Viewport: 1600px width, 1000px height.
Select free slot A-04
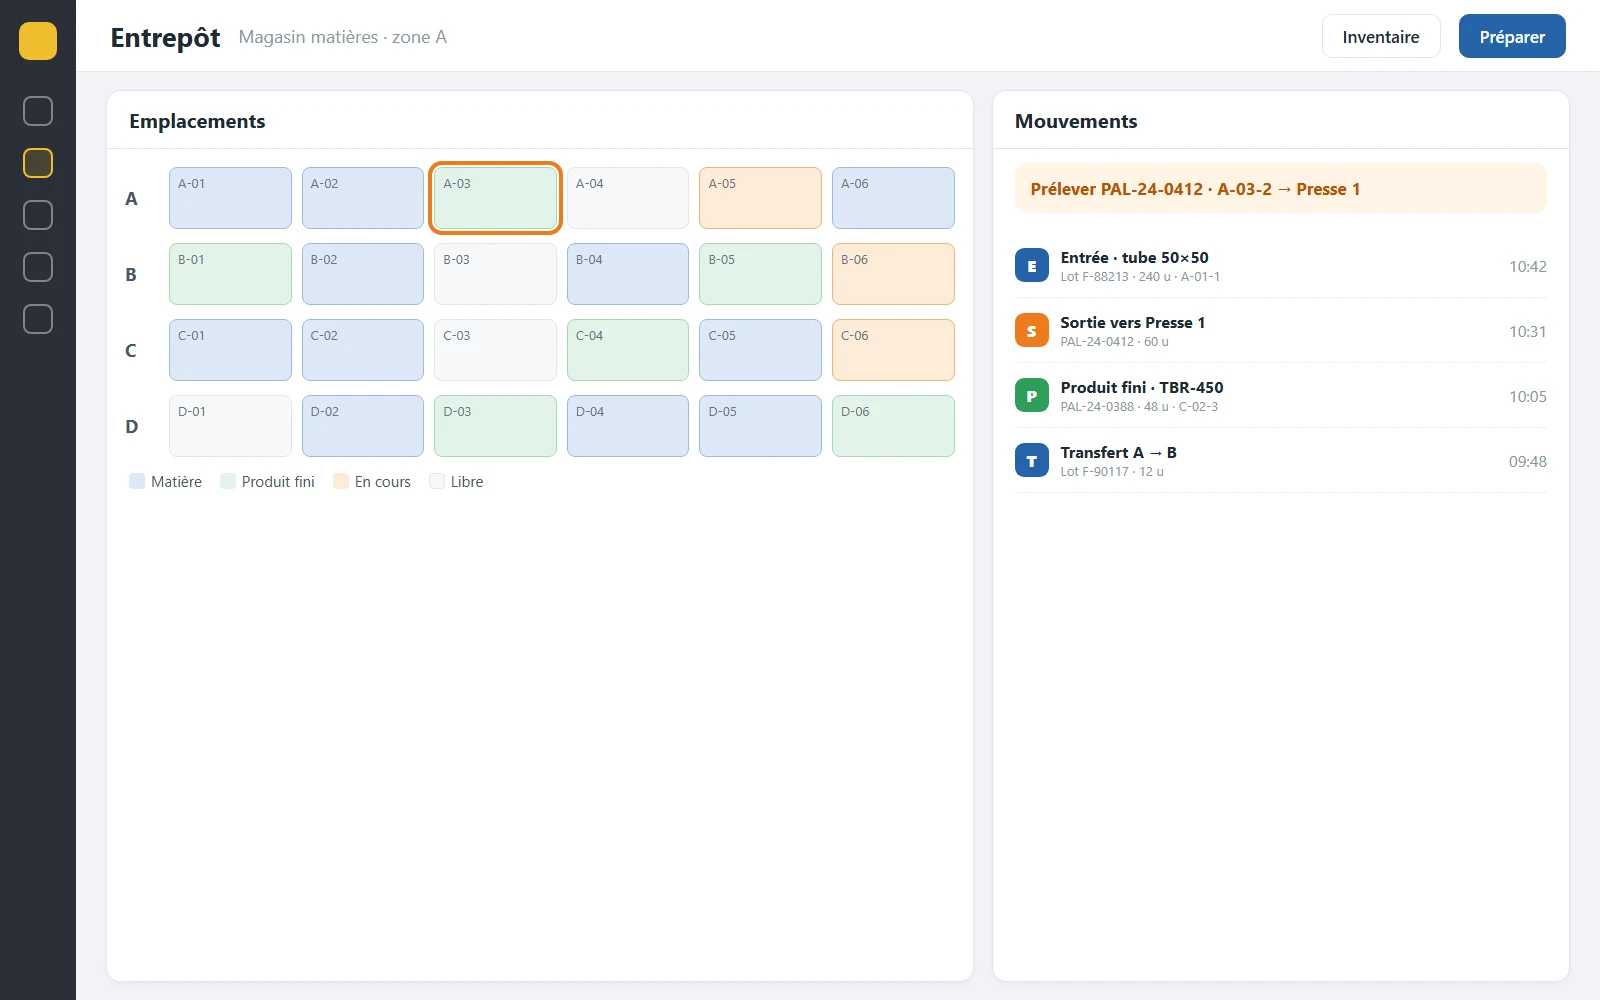(x=628, y=198)
